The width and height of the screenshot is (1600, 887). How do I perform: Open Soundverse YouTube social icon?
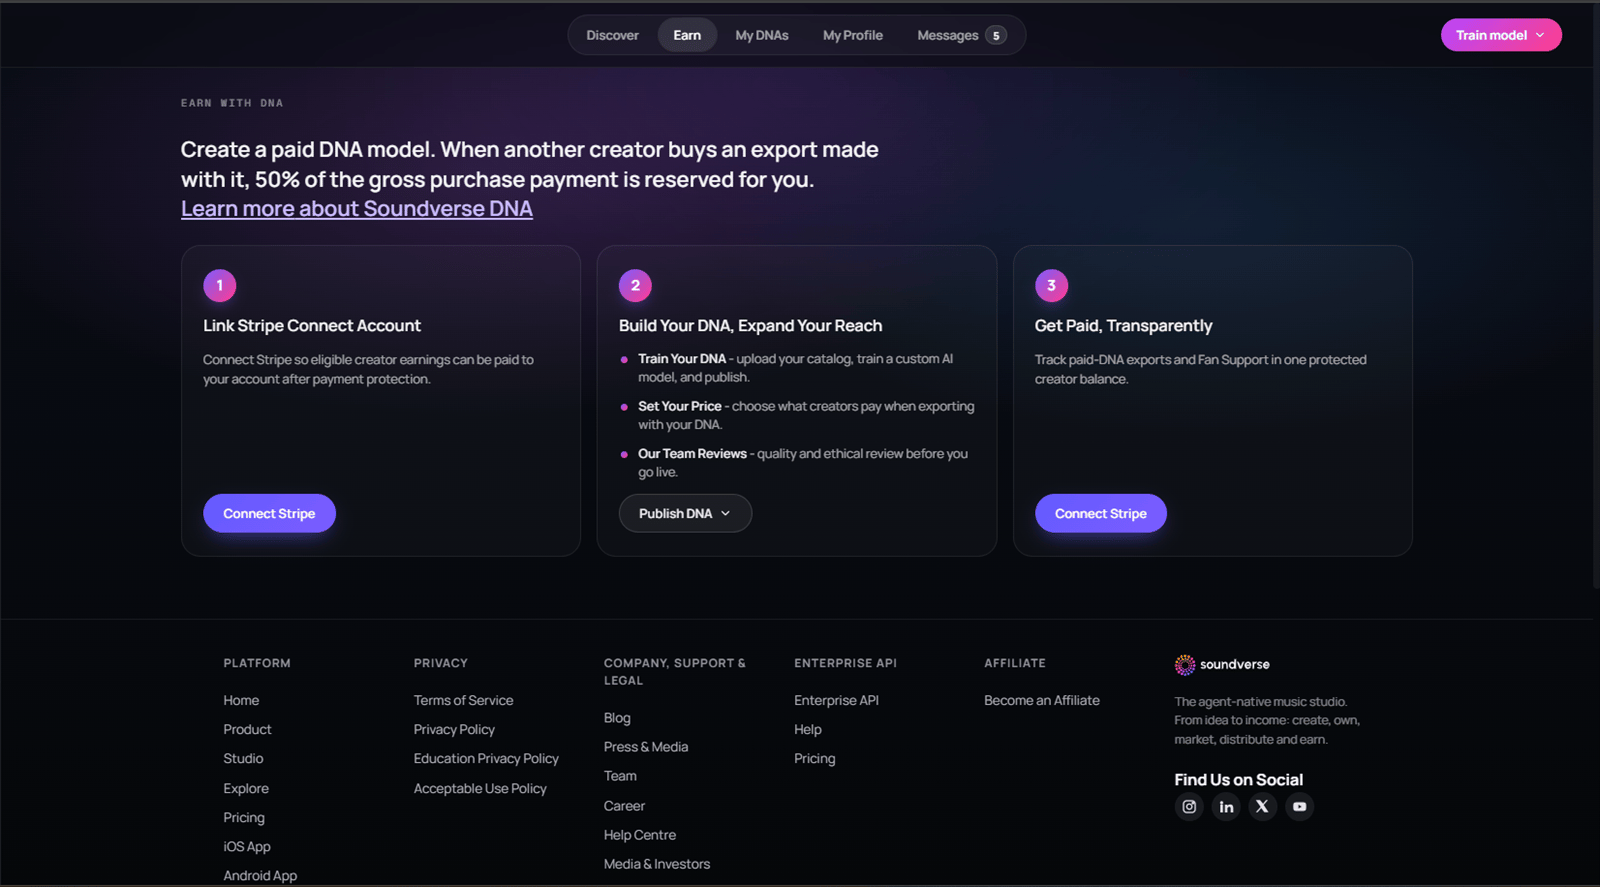coord(1299,807)
